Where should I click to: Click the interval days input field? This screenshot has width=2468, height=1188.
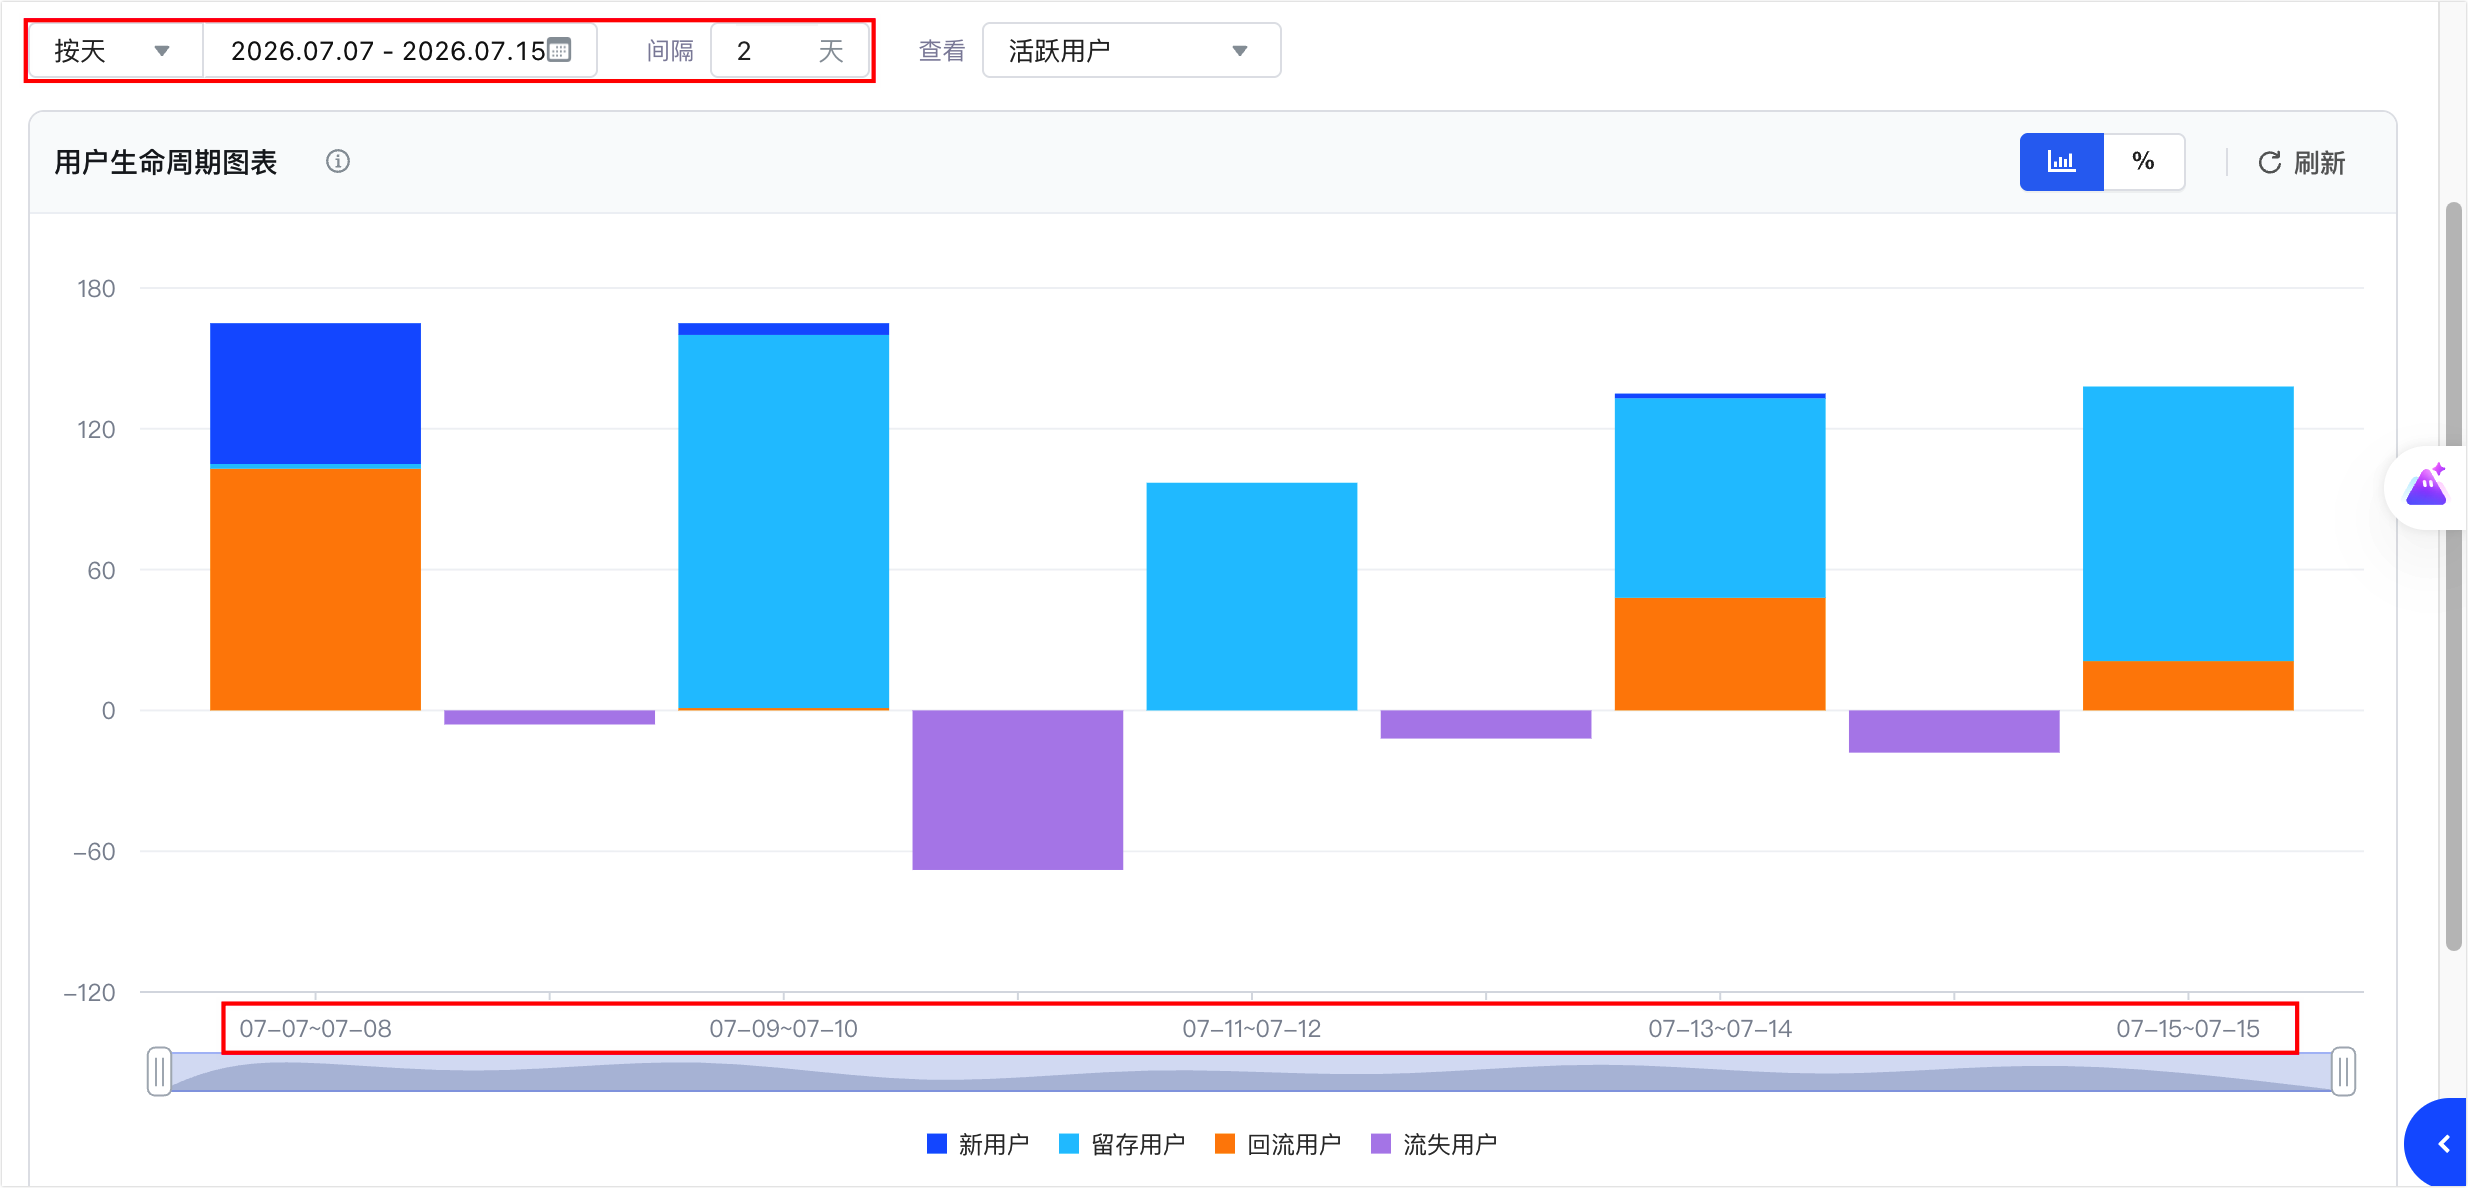(x=789, y=50)
